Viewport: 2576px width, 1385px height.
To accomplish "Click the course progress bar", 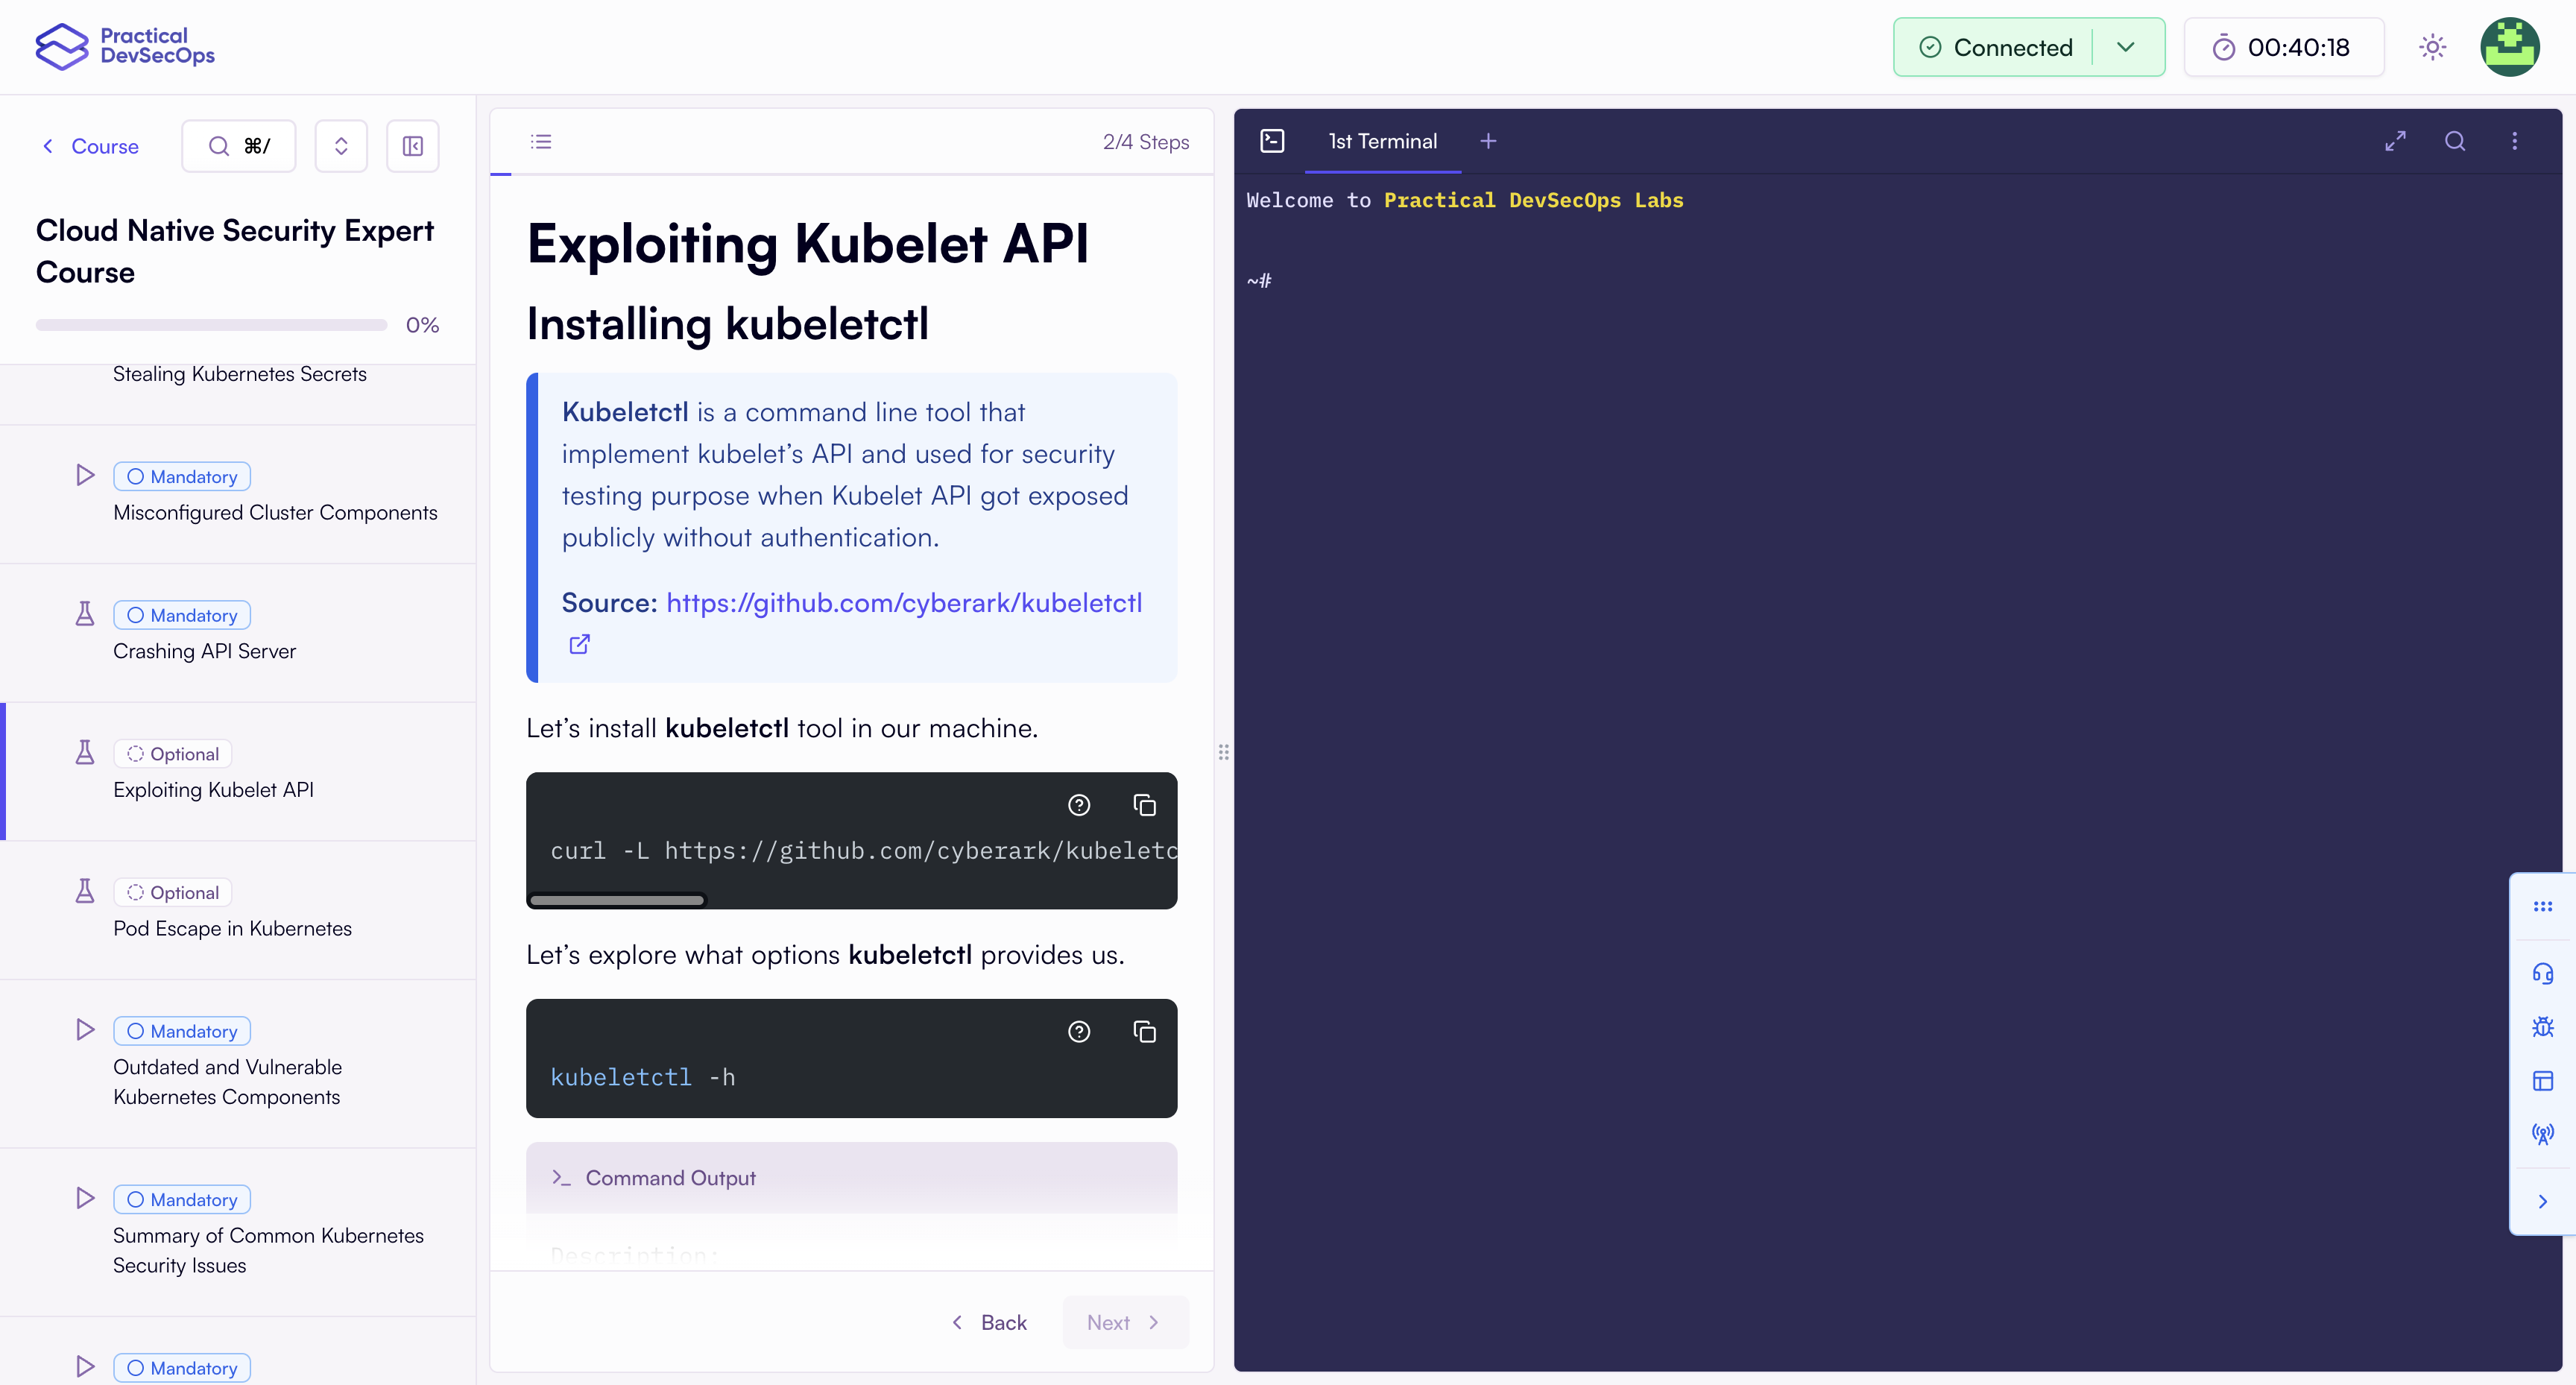I will (x=211, y=324).
